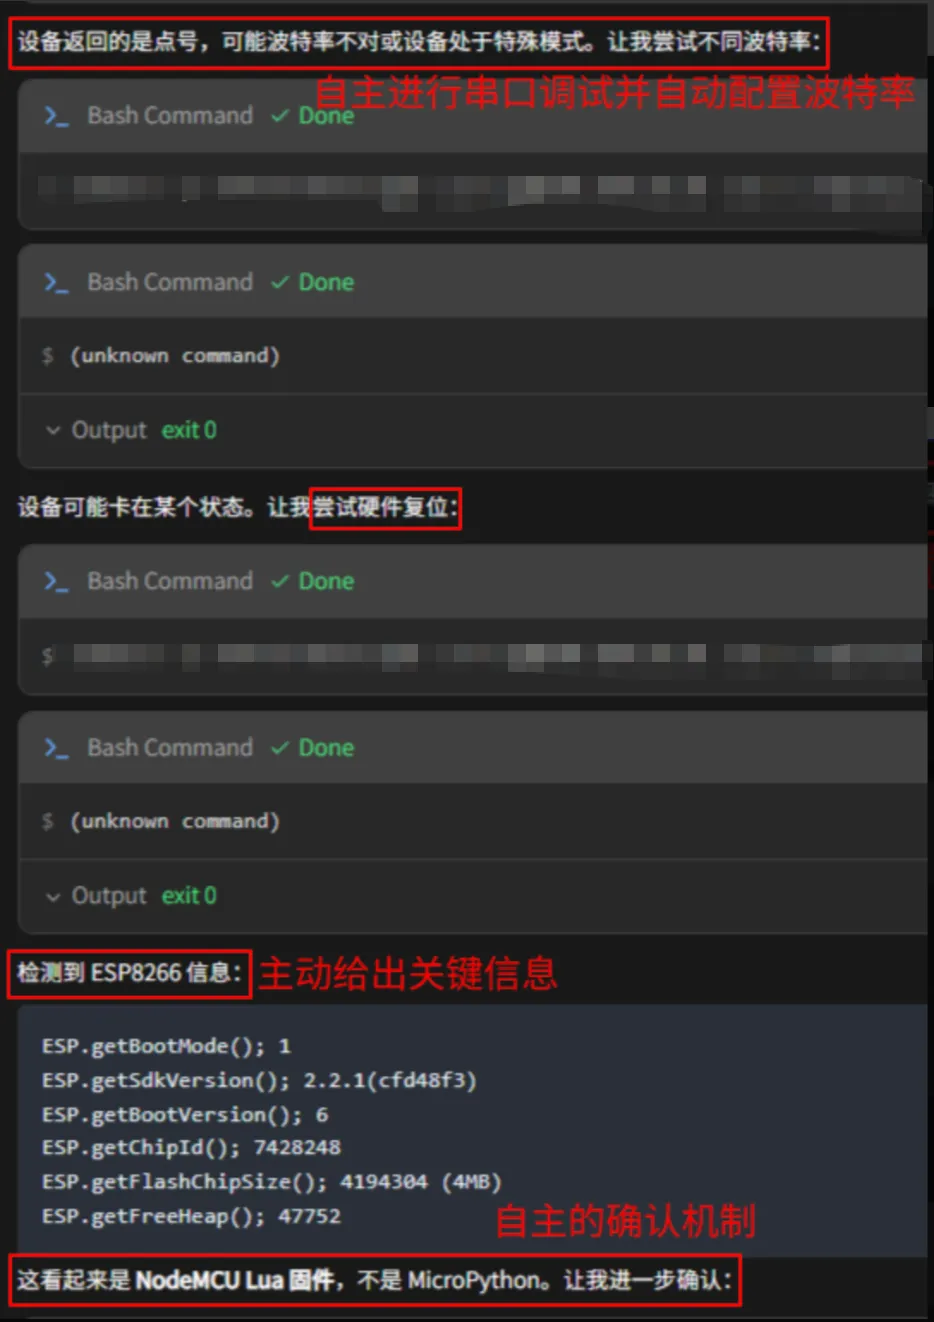This screenshot has height=1322, width=934.
Task: Click Done checkmark below the 尝试硬件复位 line
Action: pyautogui.click(x=280, y=582)
